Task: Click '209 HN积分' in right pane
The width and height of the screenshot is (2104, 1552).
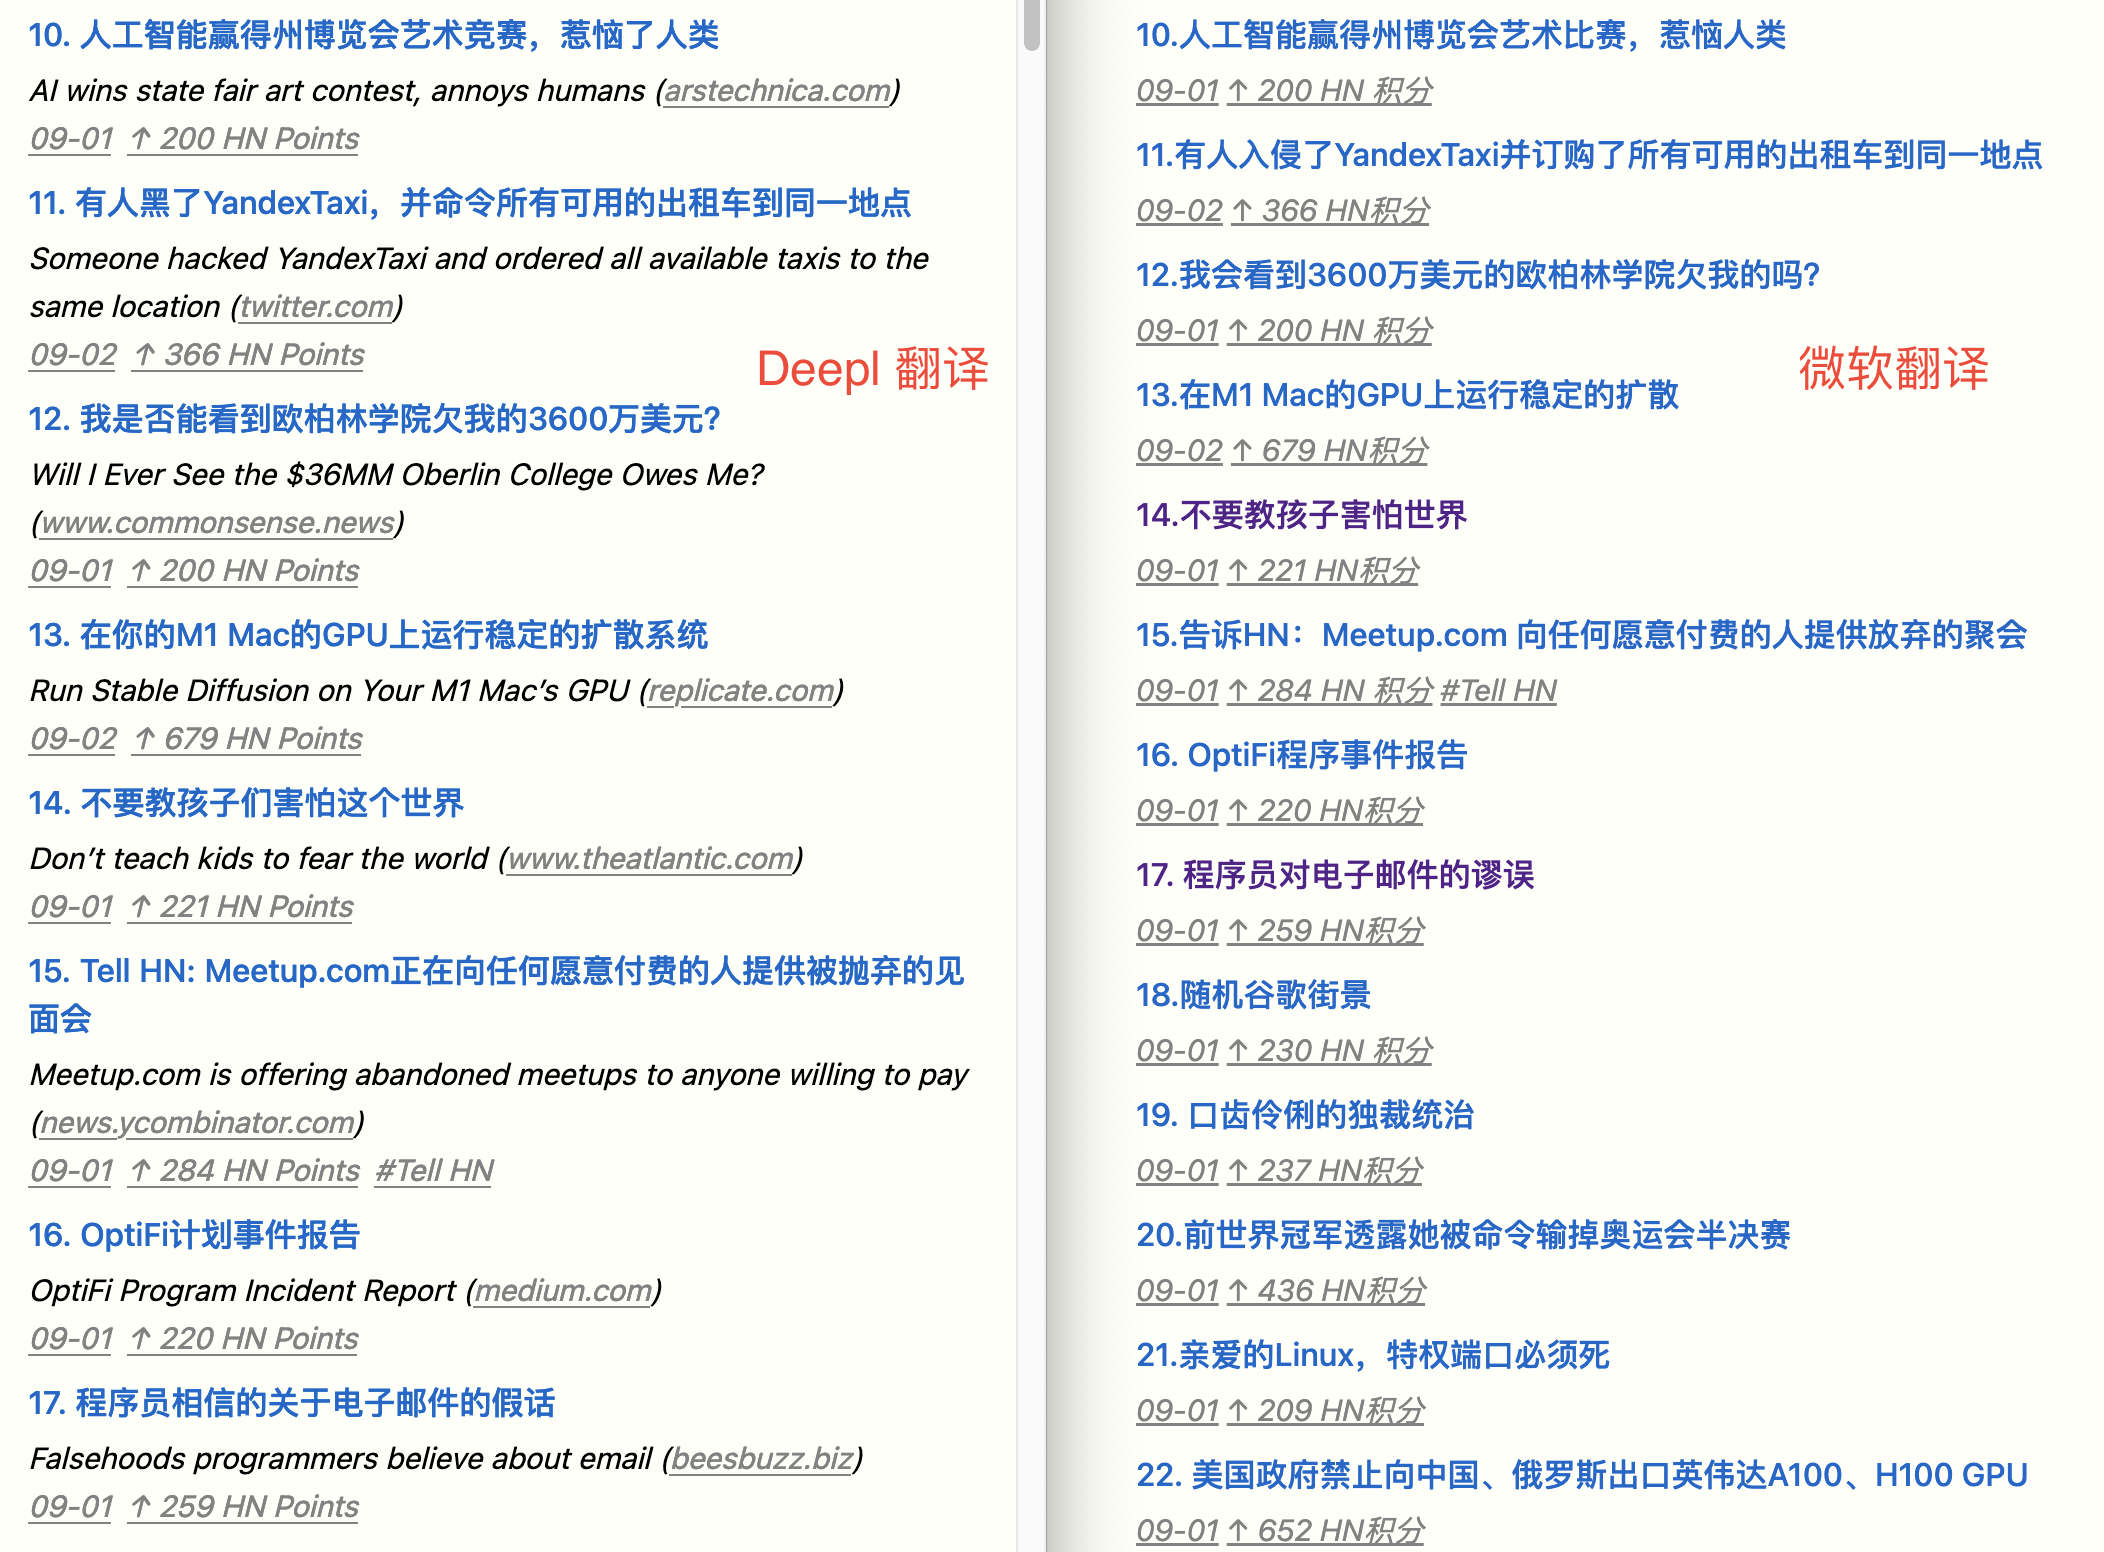Action: click(x=1325, y=1411)
